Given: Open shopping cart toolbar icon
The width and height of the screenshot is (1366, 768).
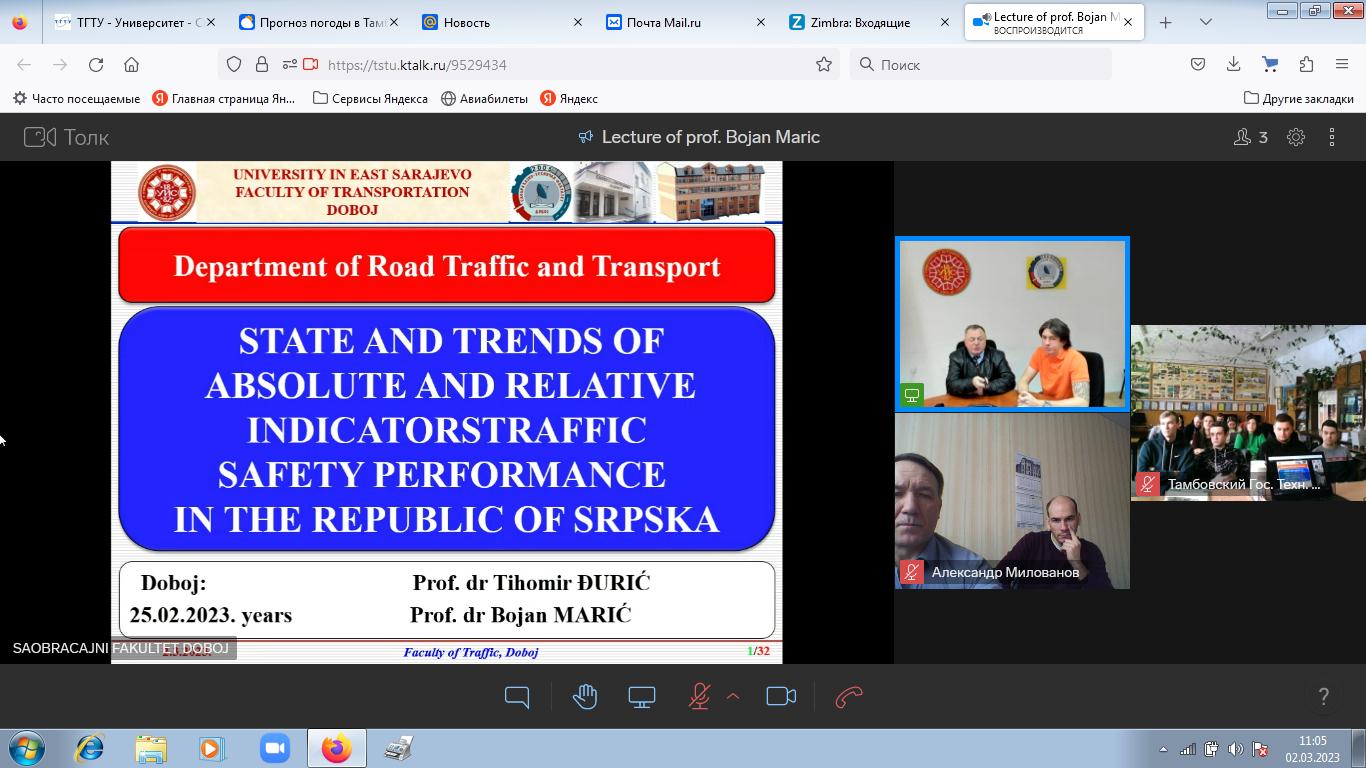Looking at the screenshot, I should point(1270,64).
